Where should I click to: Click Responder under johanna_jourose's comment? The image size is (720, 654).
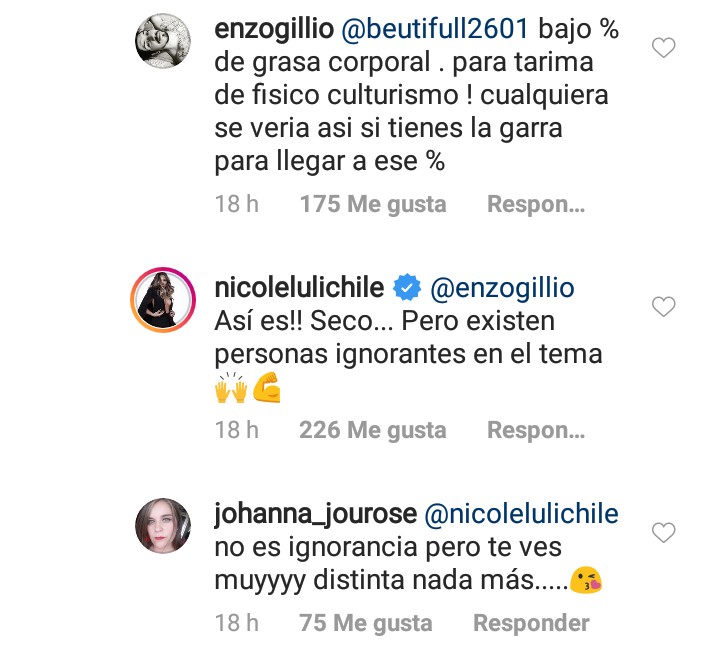531,622
